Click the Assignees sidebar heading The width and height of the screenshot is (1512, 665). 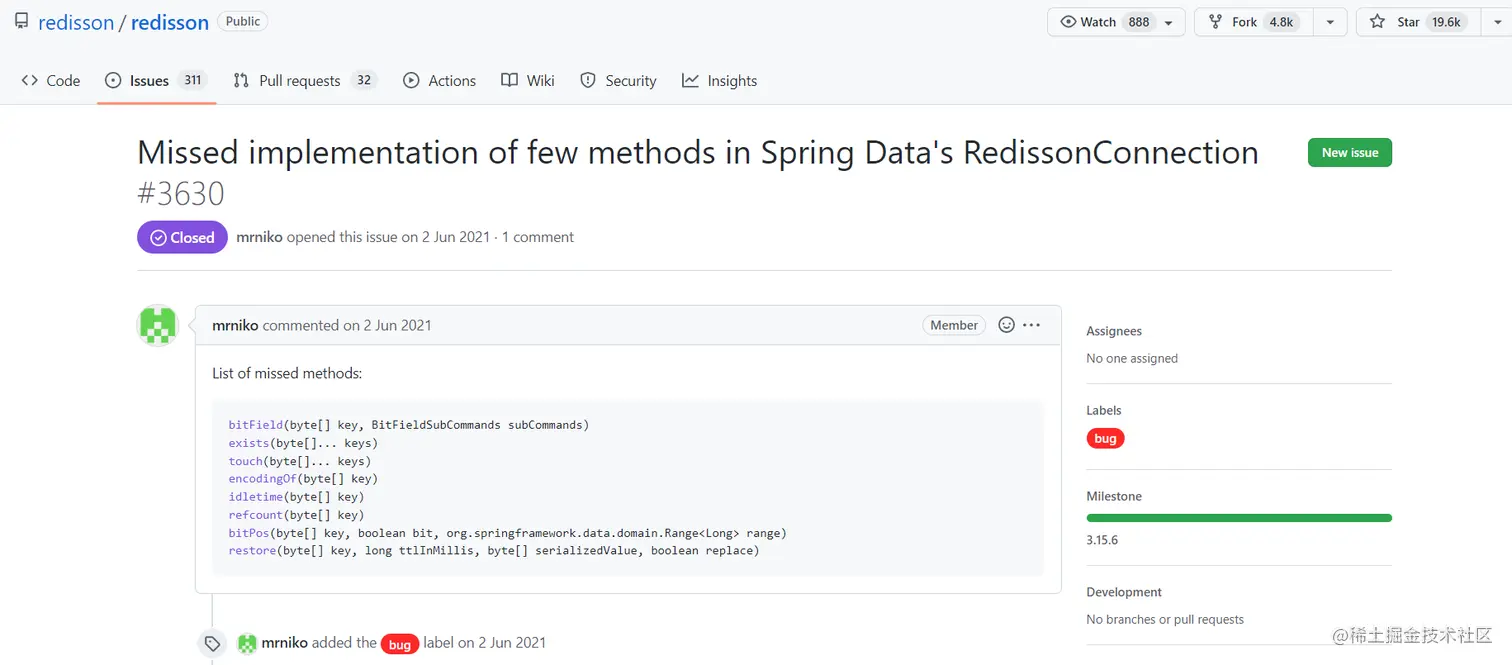pos(1114,331)
